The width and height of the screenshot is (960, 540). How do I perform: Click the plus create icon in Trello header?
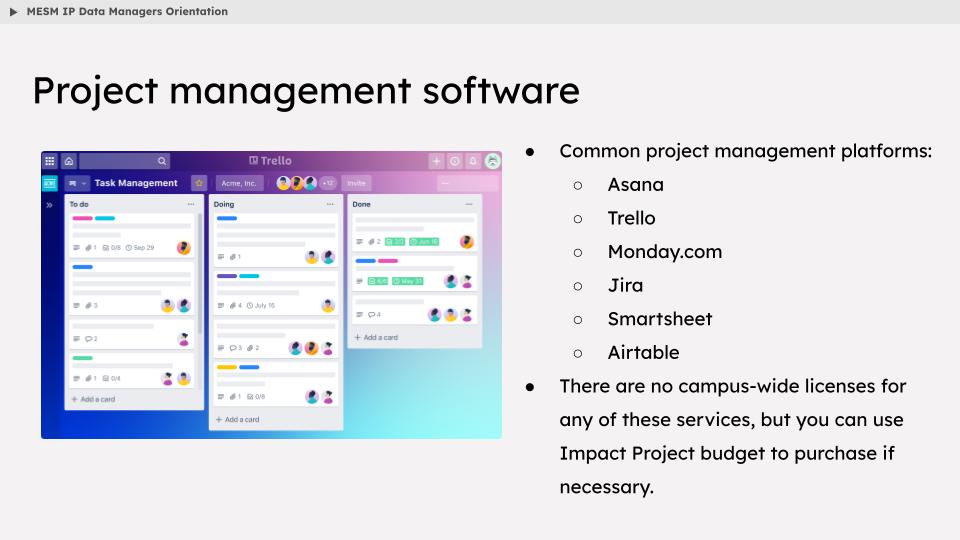436,161
